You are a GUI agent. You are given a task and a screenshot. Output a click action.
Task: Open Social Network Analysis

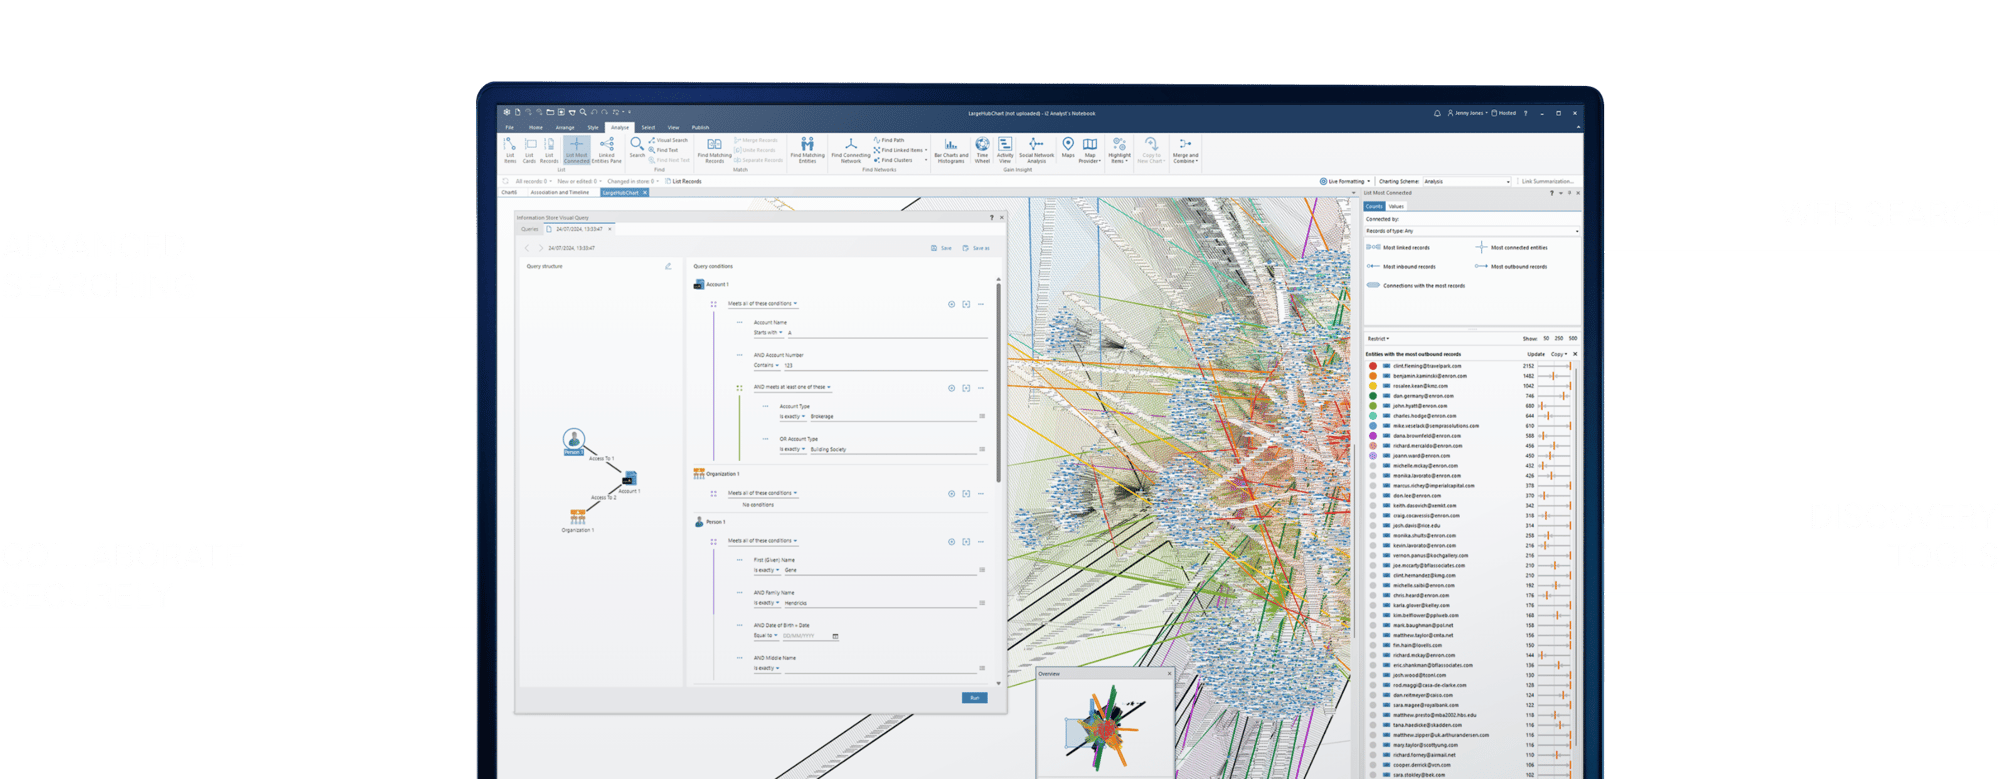(1036, 150)
